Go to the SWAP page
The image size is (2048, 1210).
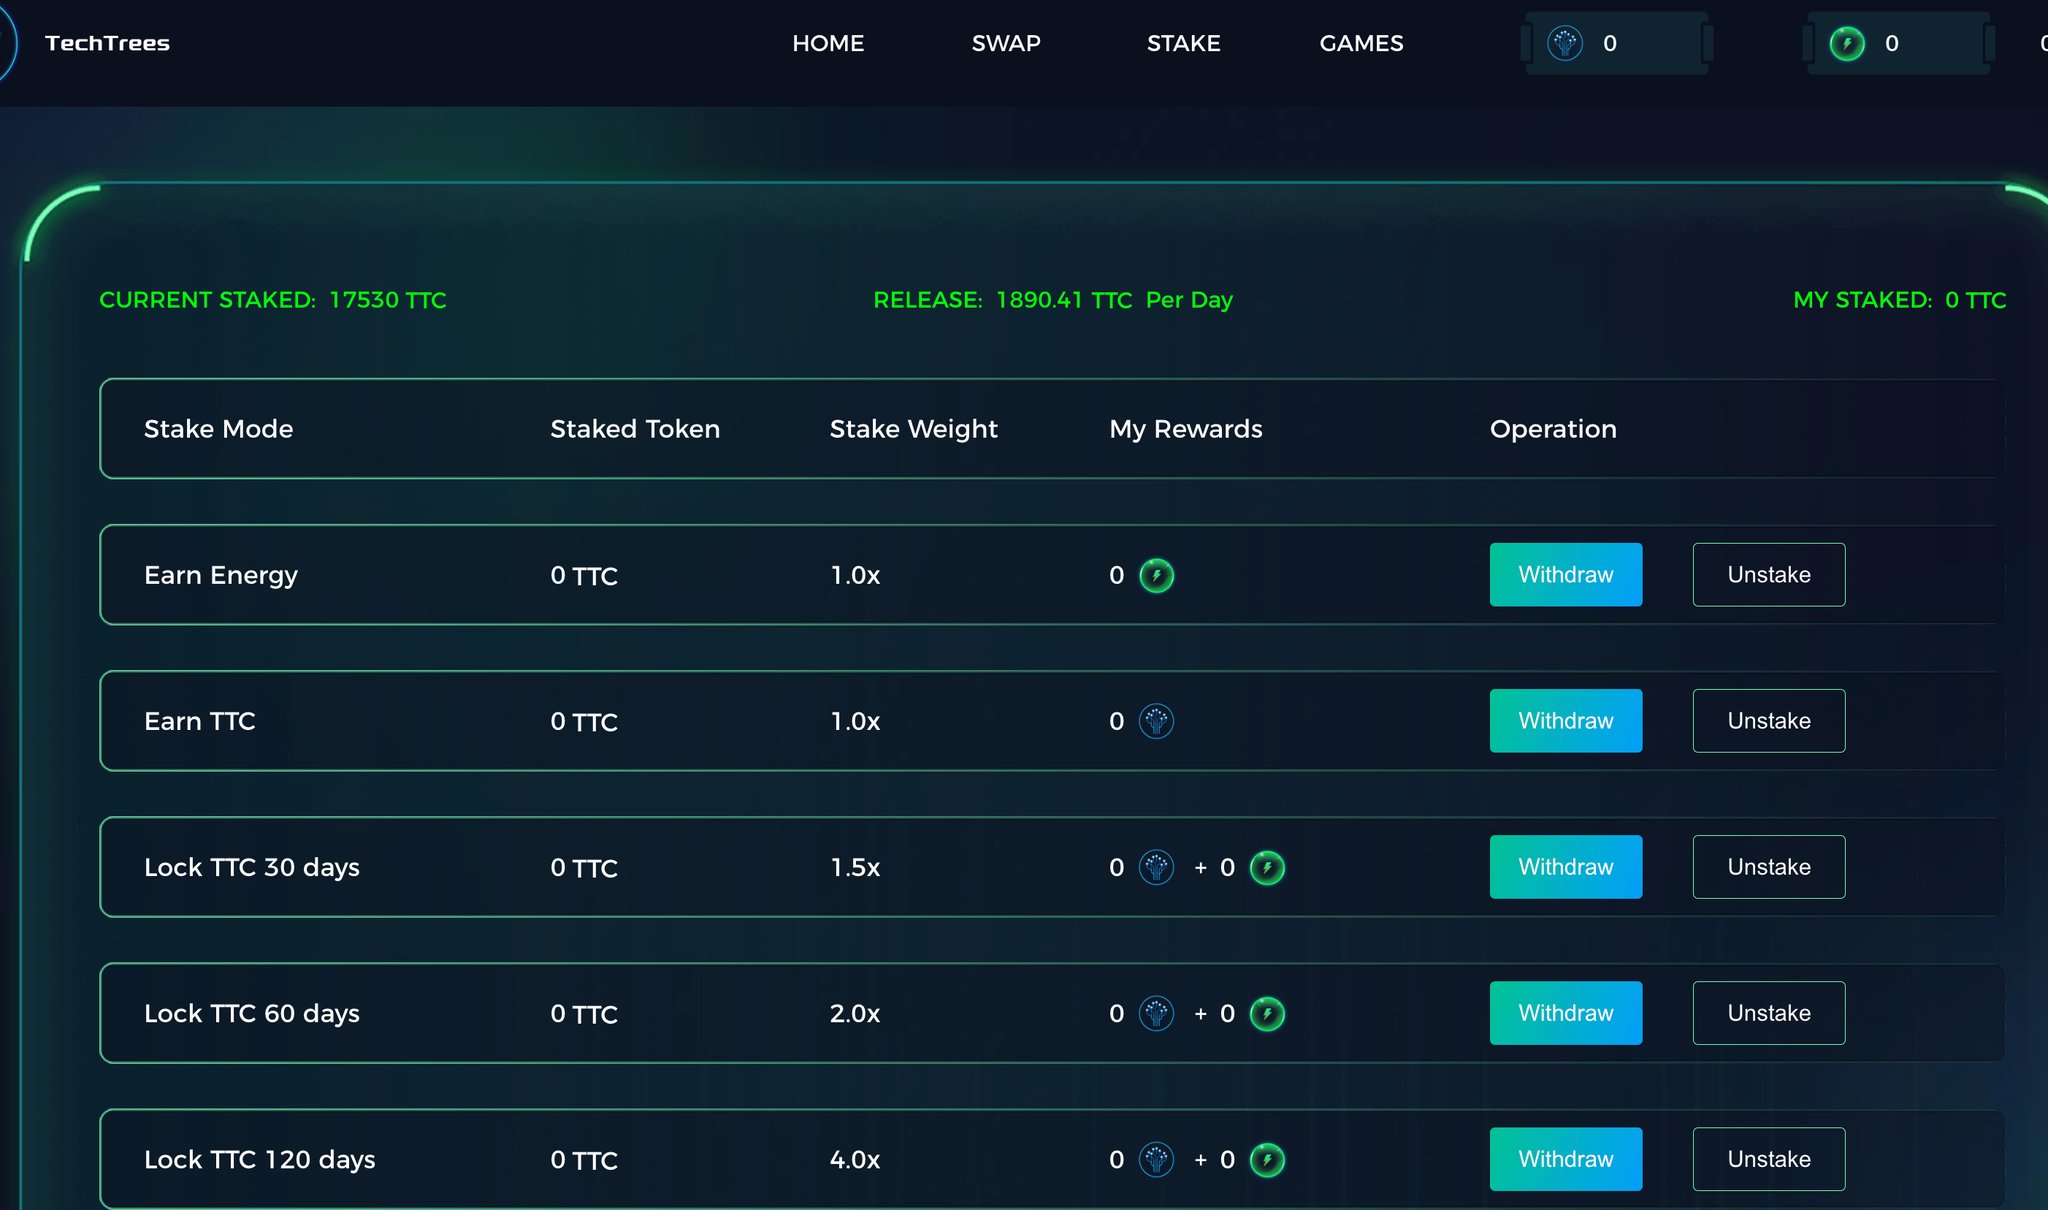[x=1006, y=43]
